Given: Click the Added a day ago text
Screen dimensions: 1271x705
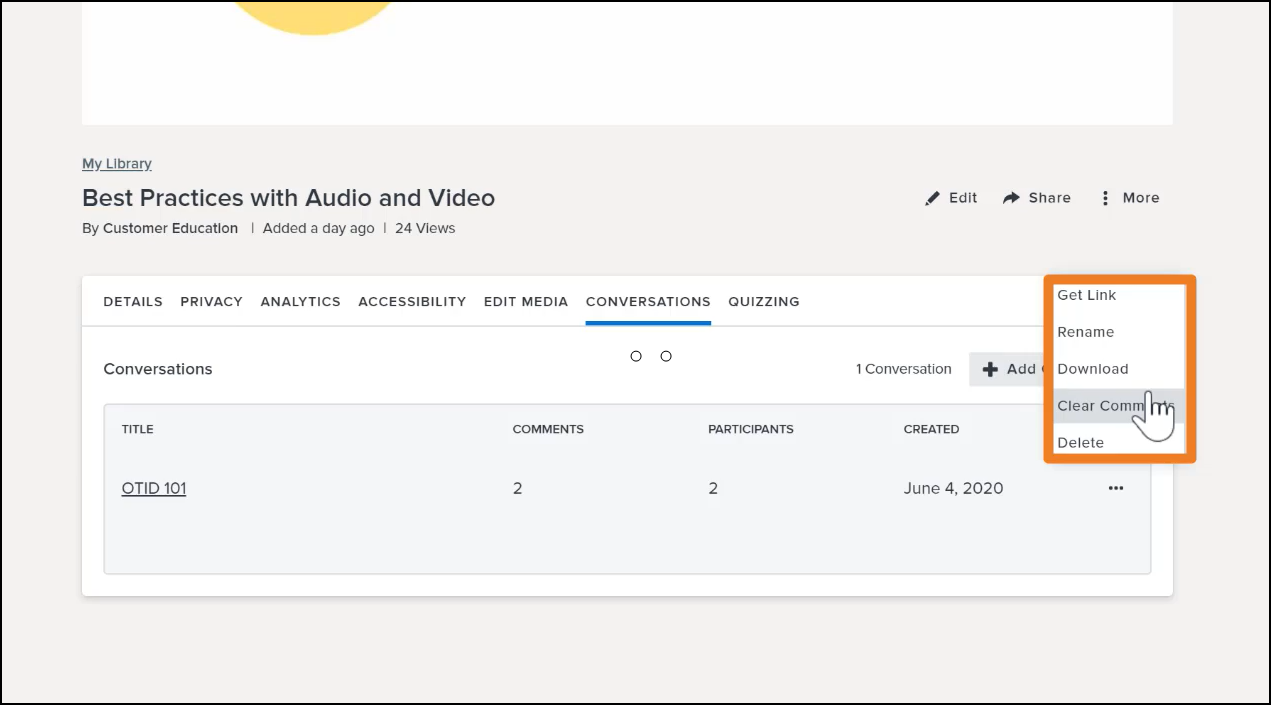Looking at the screenshot, I should 319,228.
